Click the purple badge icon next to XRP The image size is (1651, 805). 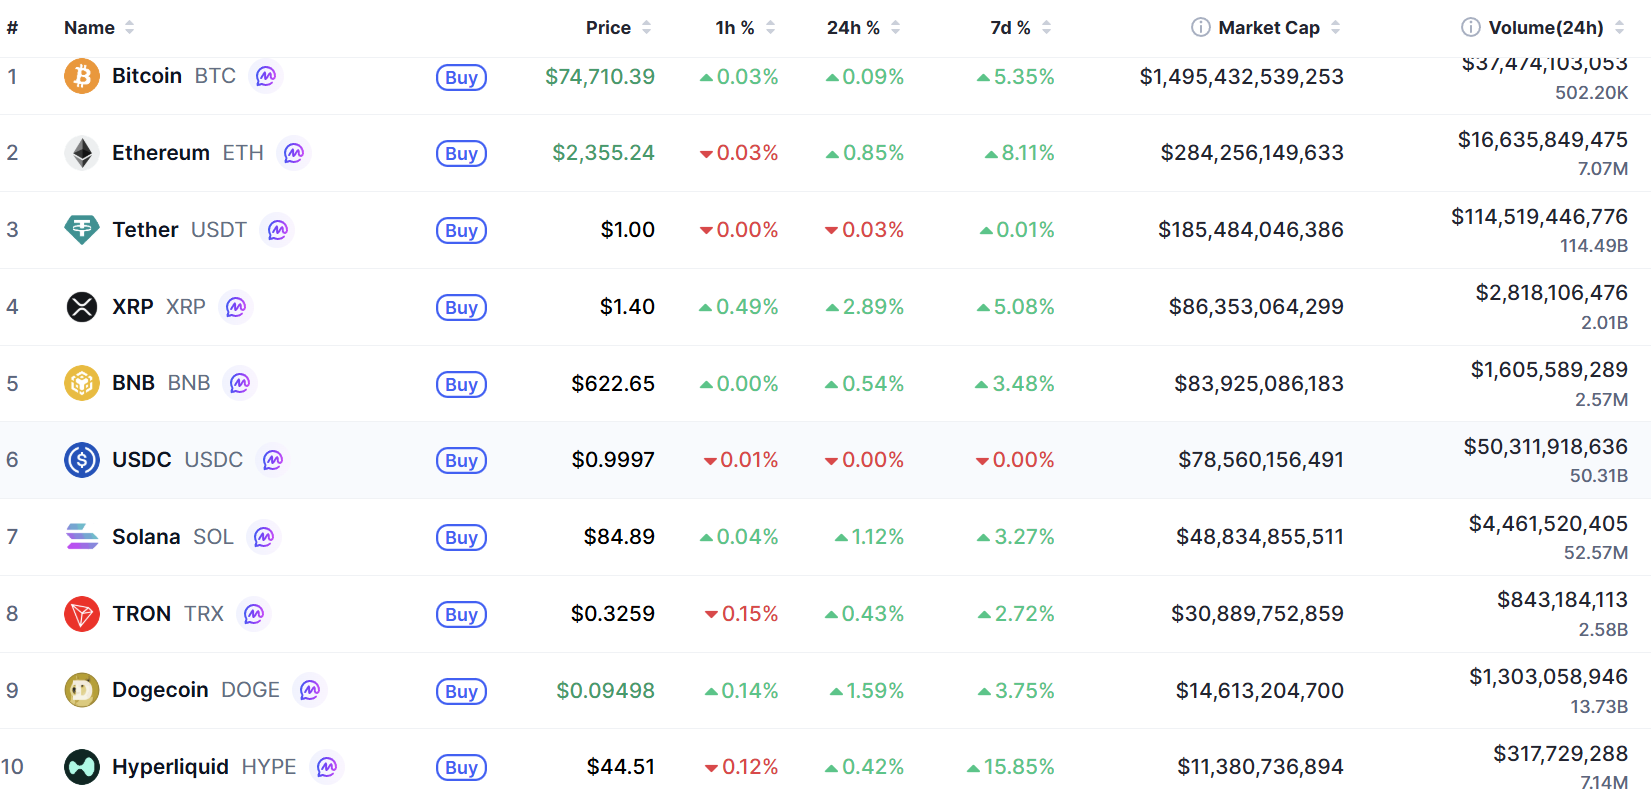click(236, 307)
